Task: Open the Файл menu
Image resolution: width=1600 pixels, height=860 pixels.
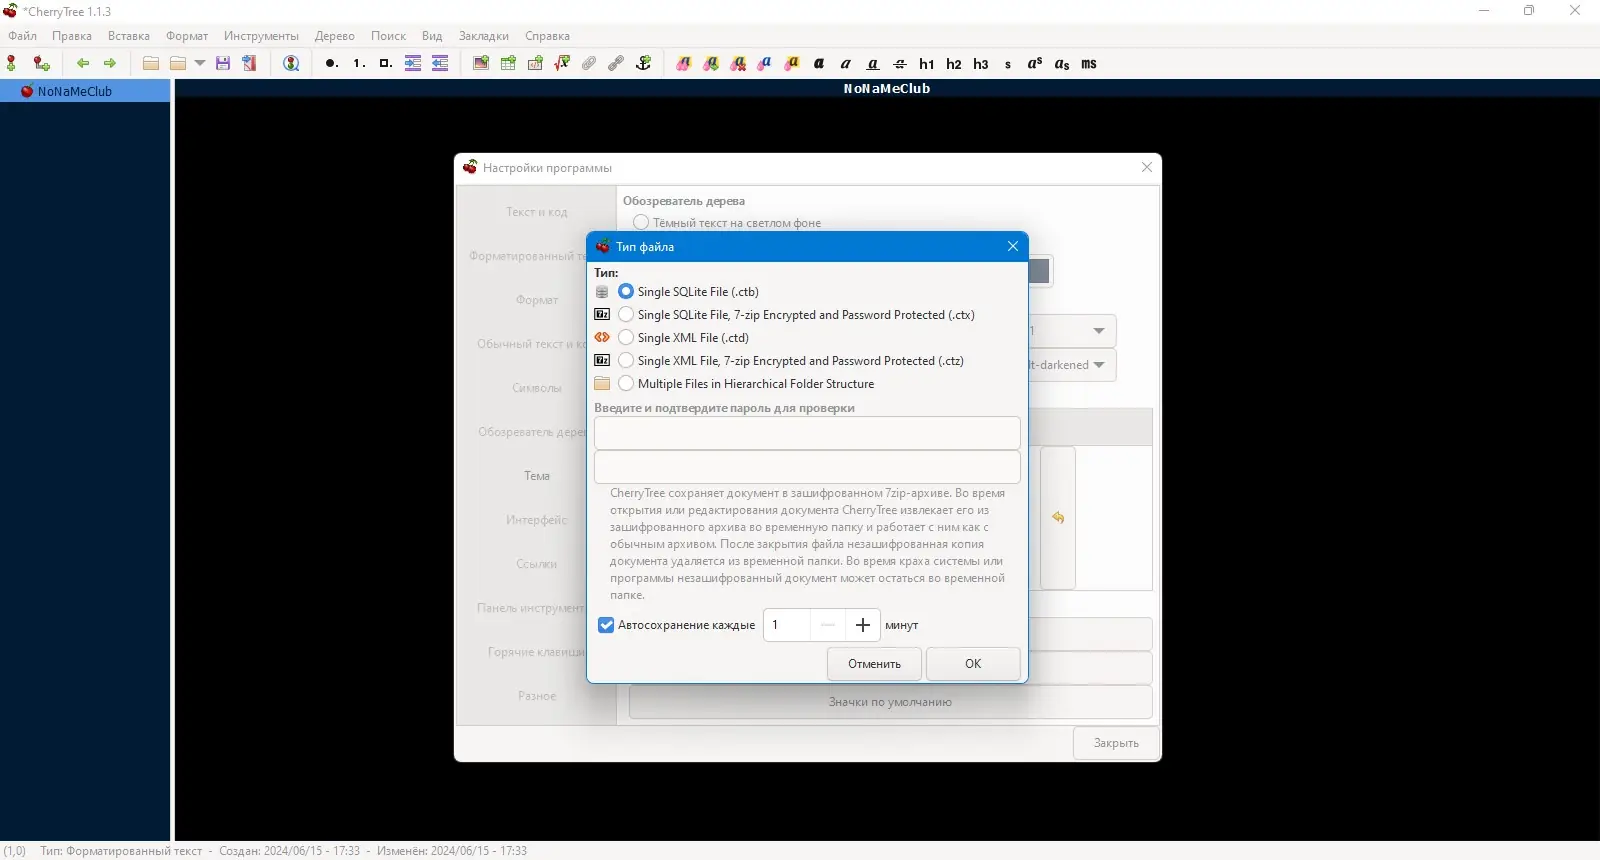Action: point(22,36)
